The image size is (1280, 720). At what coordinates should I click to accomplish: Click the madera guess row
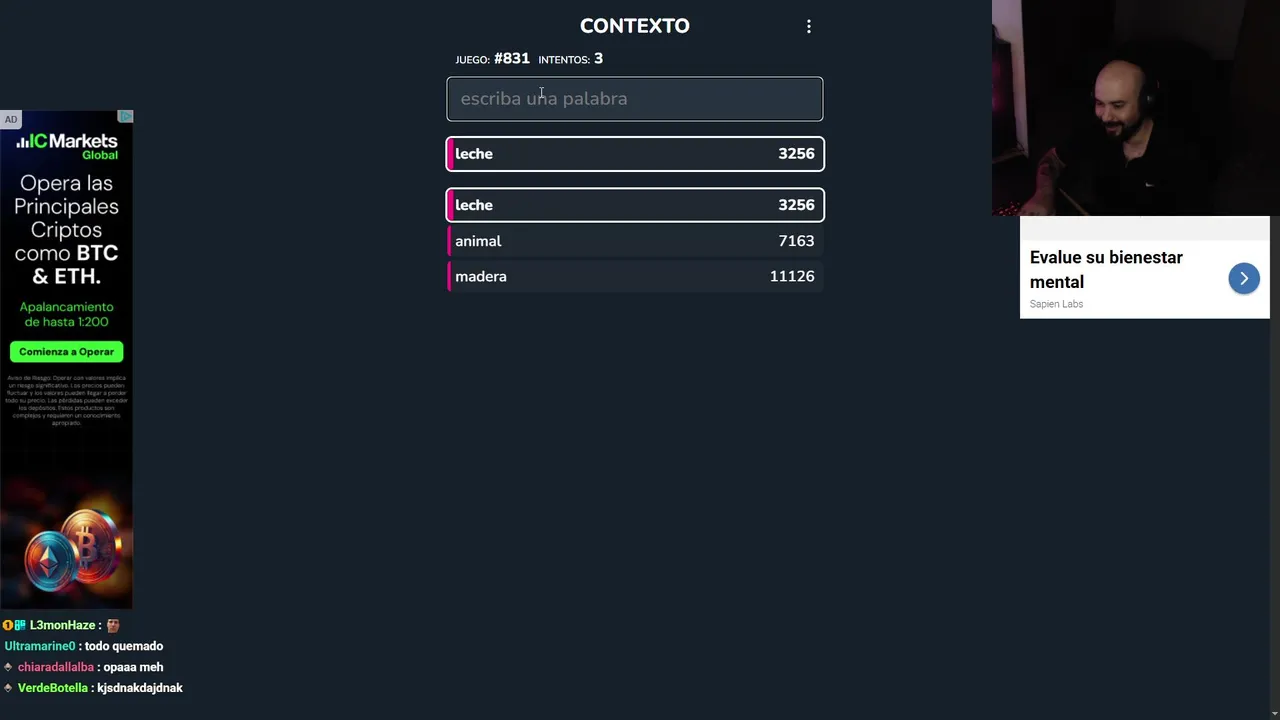635,277
